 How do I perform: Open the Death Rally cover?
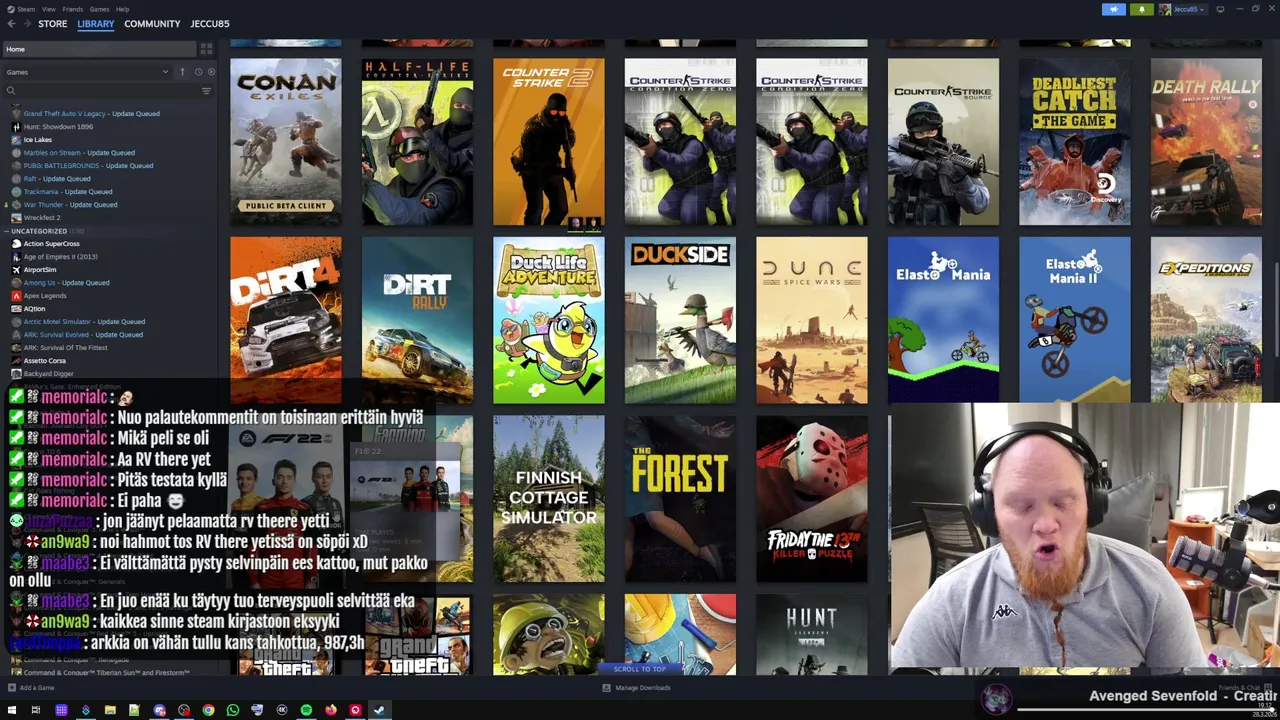tap(1206, 142)
